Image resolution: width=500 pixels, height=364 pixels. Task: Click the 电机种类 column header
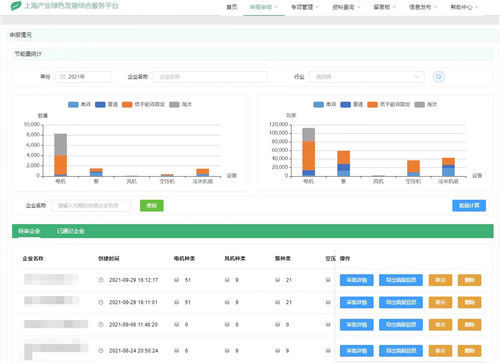point(184,258)
